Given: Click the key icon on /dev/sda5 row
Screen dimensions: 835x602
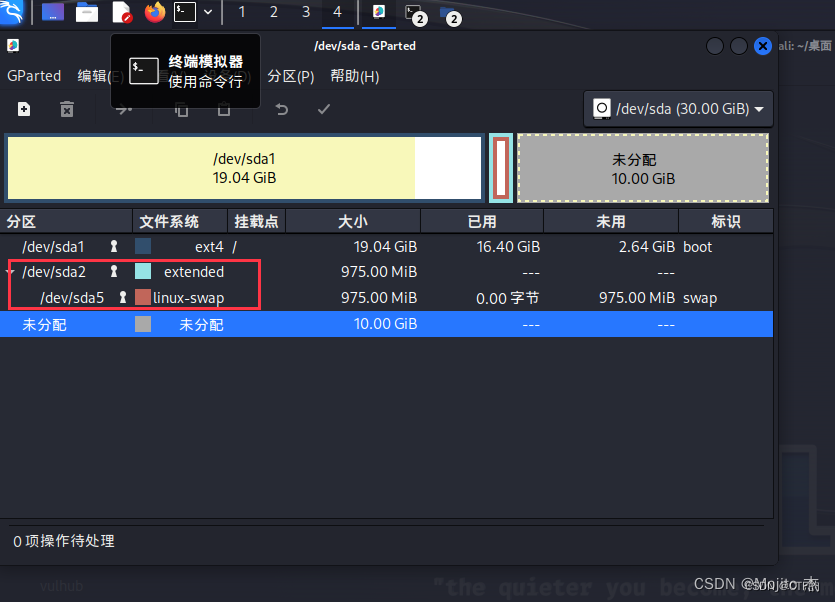Looking at the screenshot, I should (x=123, y=297).
